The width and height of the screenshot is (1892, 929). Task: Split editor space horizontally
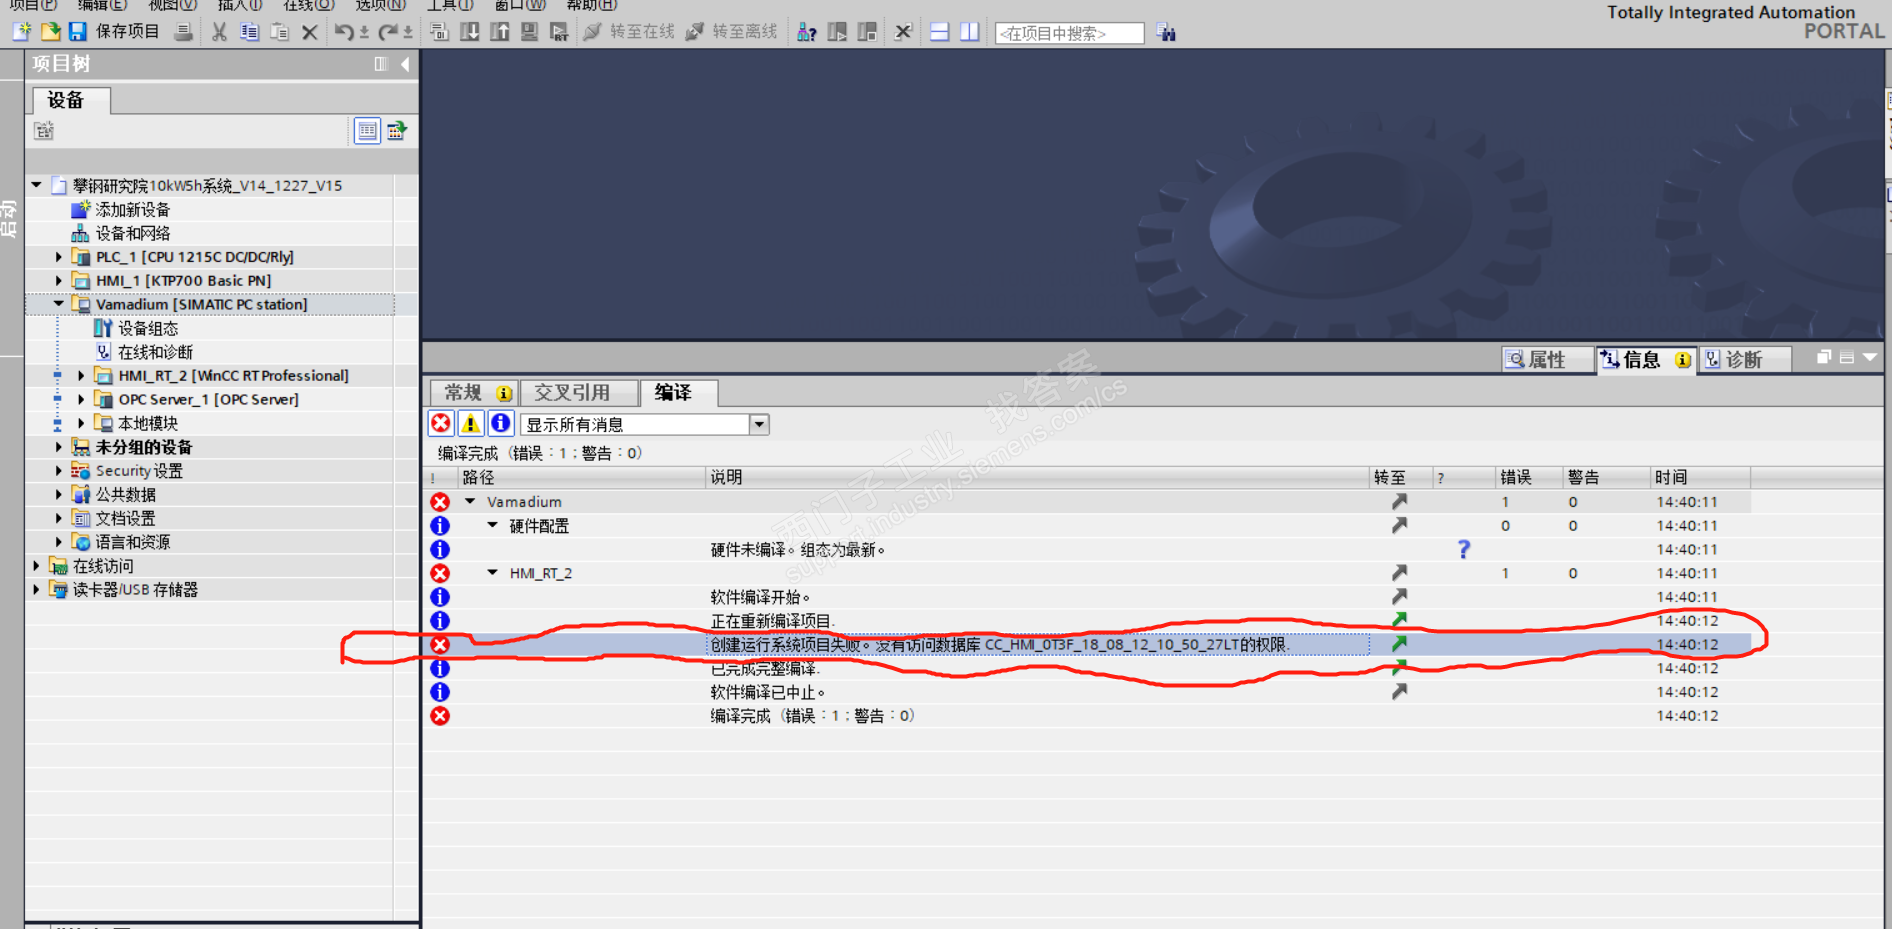coord(939,32)
